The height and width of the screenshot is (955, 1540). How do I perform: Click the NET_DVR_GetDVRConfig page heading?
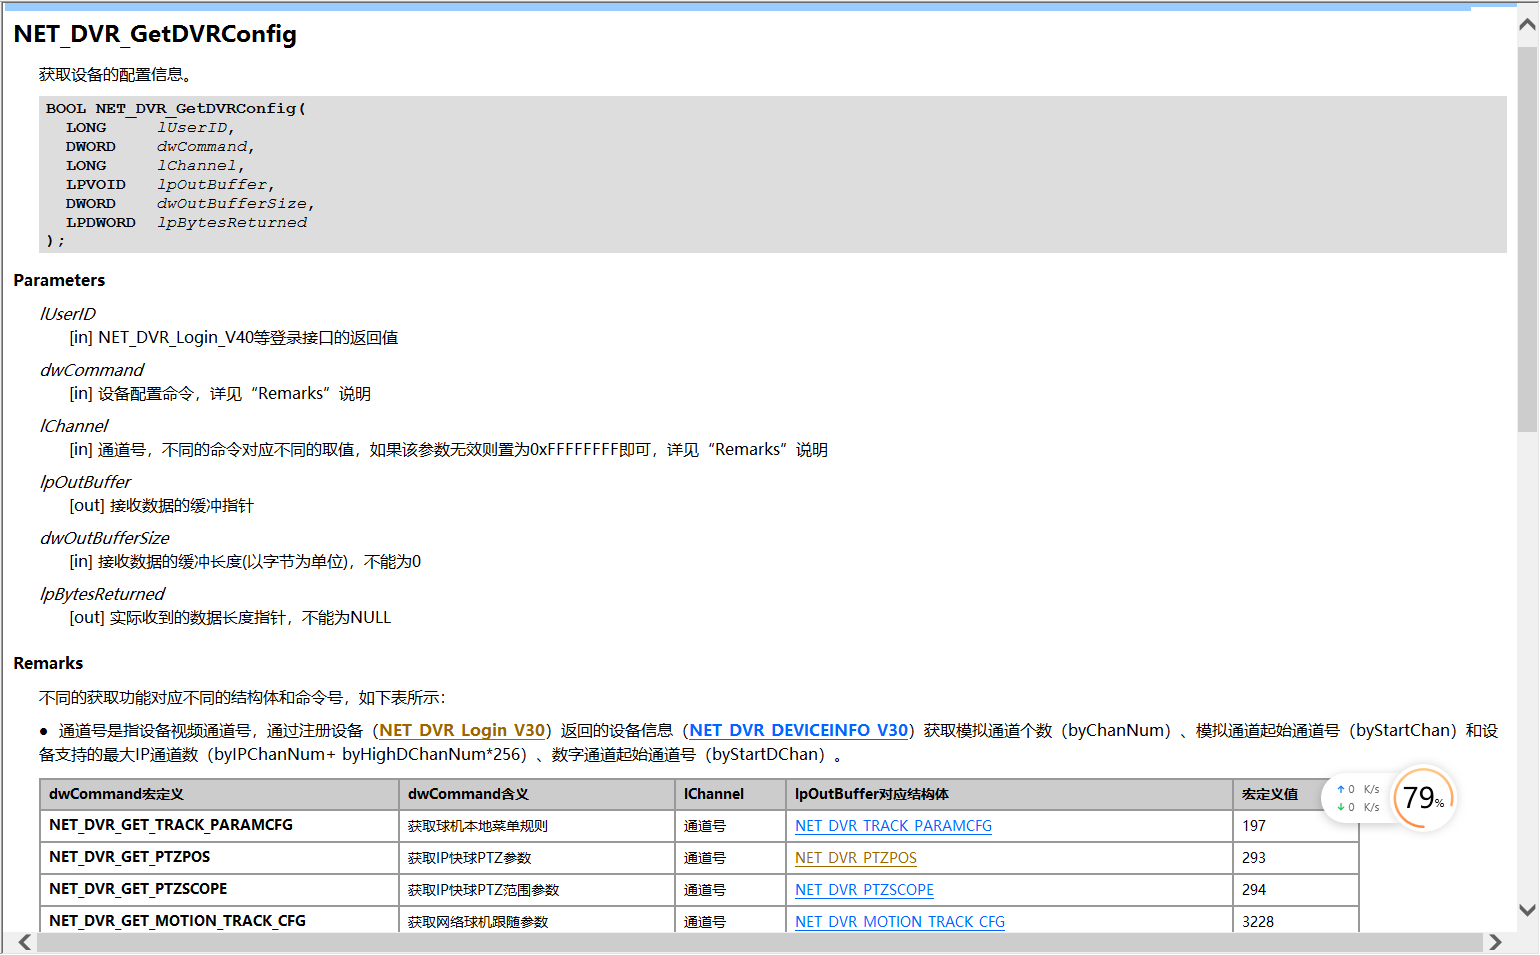153,33
